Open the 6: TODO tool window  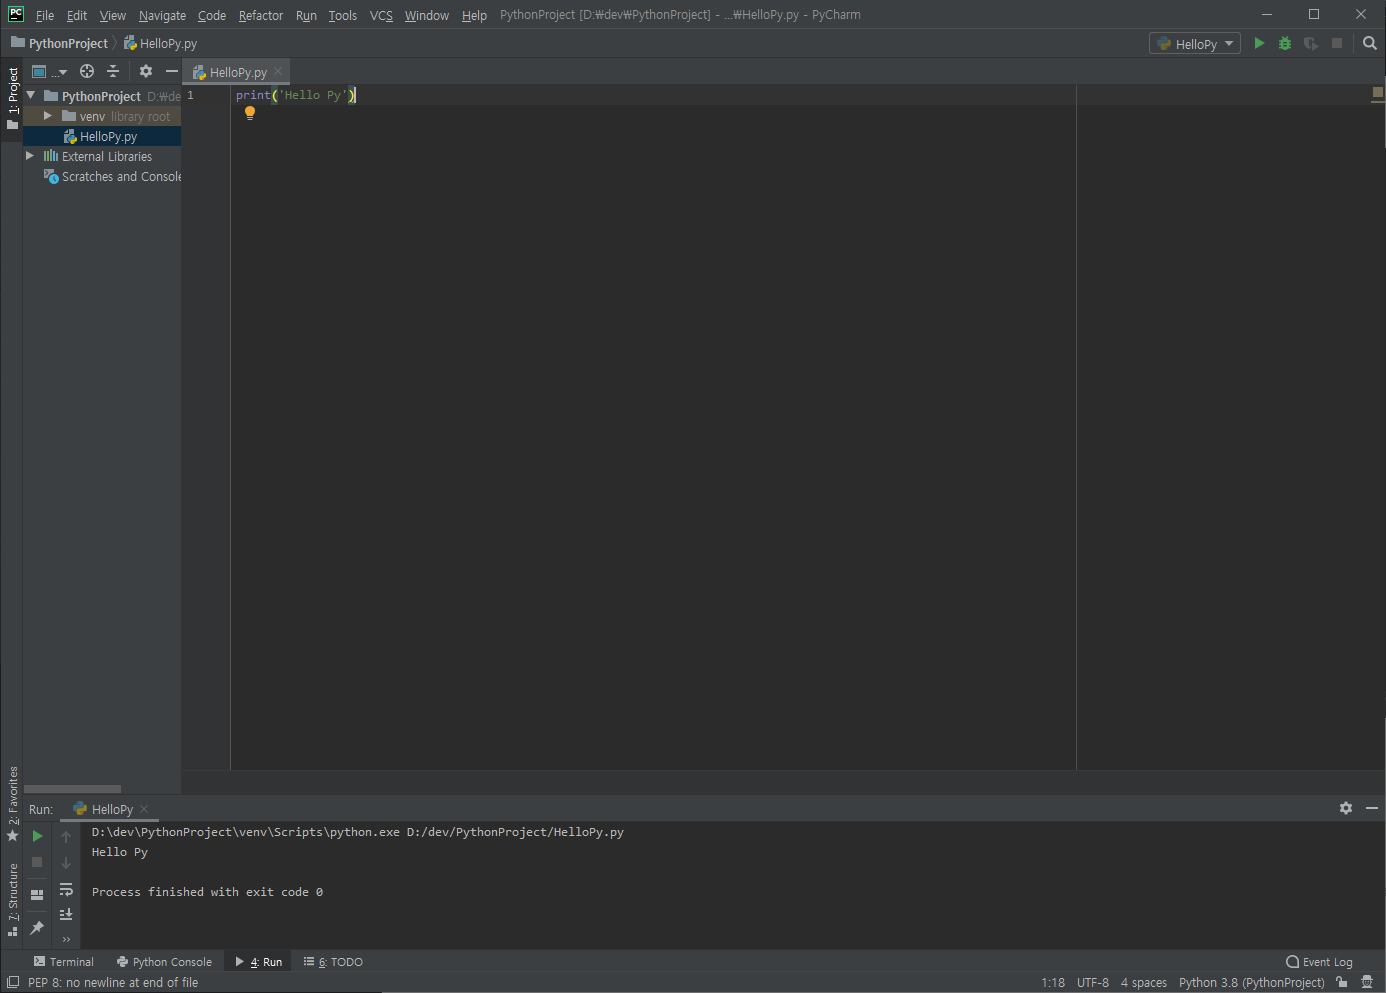coord(333,962)
